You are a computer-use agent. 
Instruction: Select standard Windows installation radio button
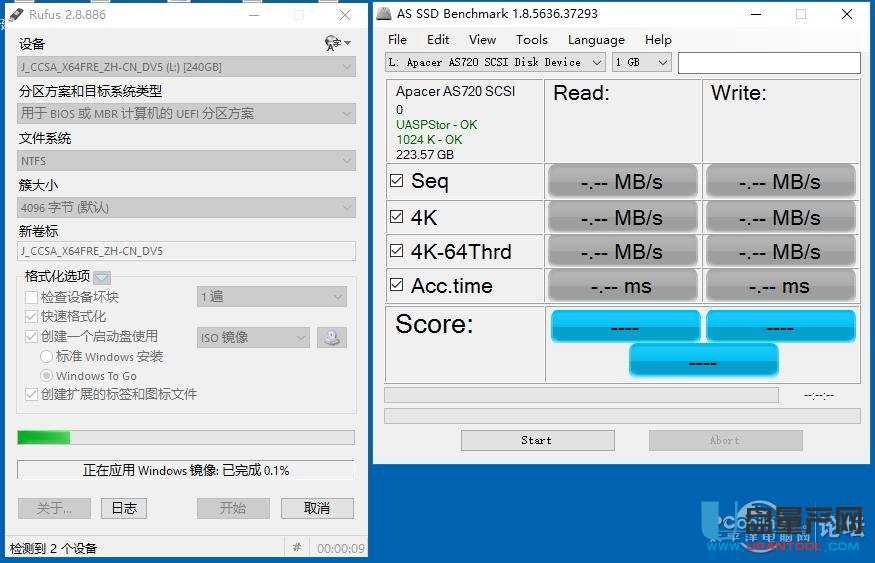pyautogui.click(x=47, y=357)
